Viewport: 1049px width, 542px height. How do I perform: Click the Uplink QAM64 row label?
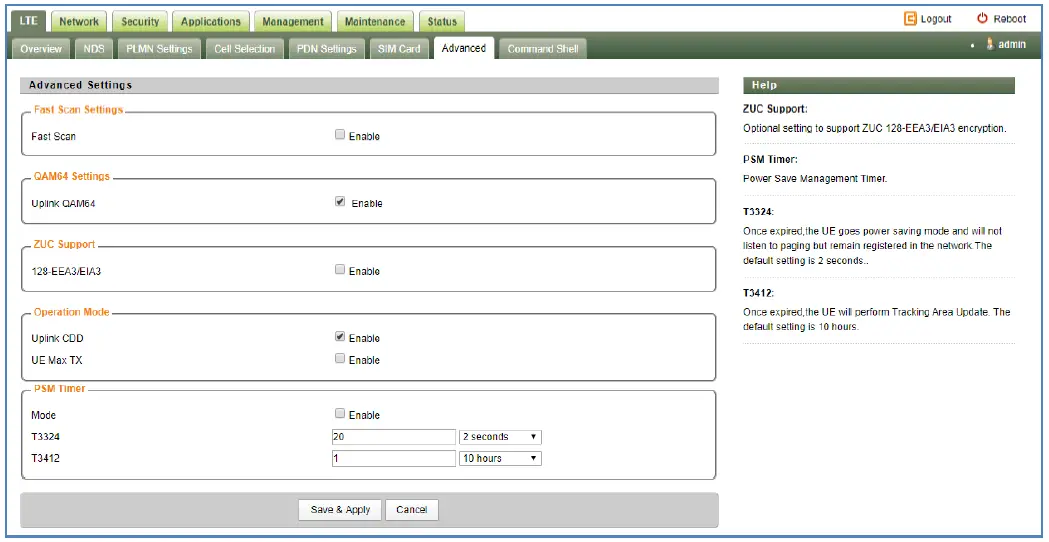click(64, 203)
